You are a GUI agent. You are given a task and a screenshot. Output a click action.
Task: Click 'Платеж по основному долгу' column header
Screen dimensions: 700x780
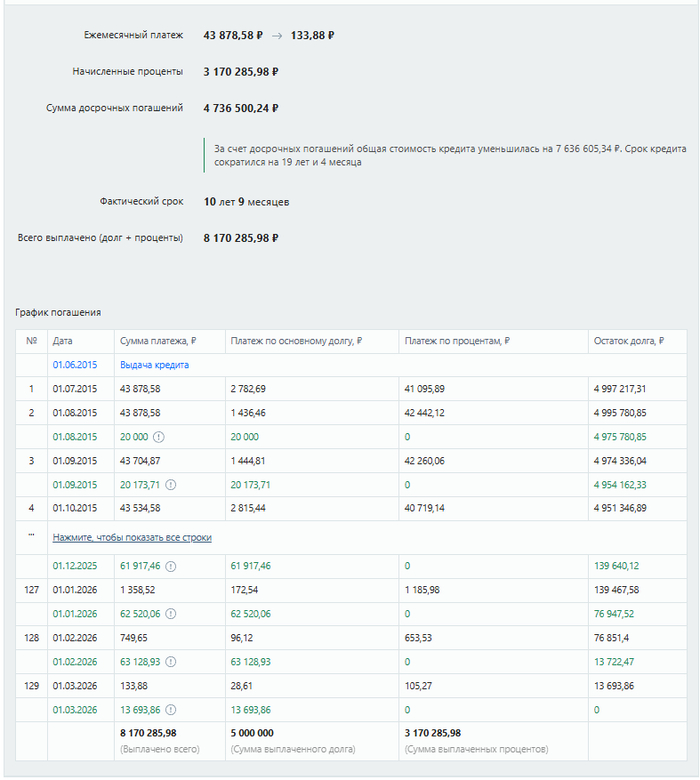(x=296, y=341)
